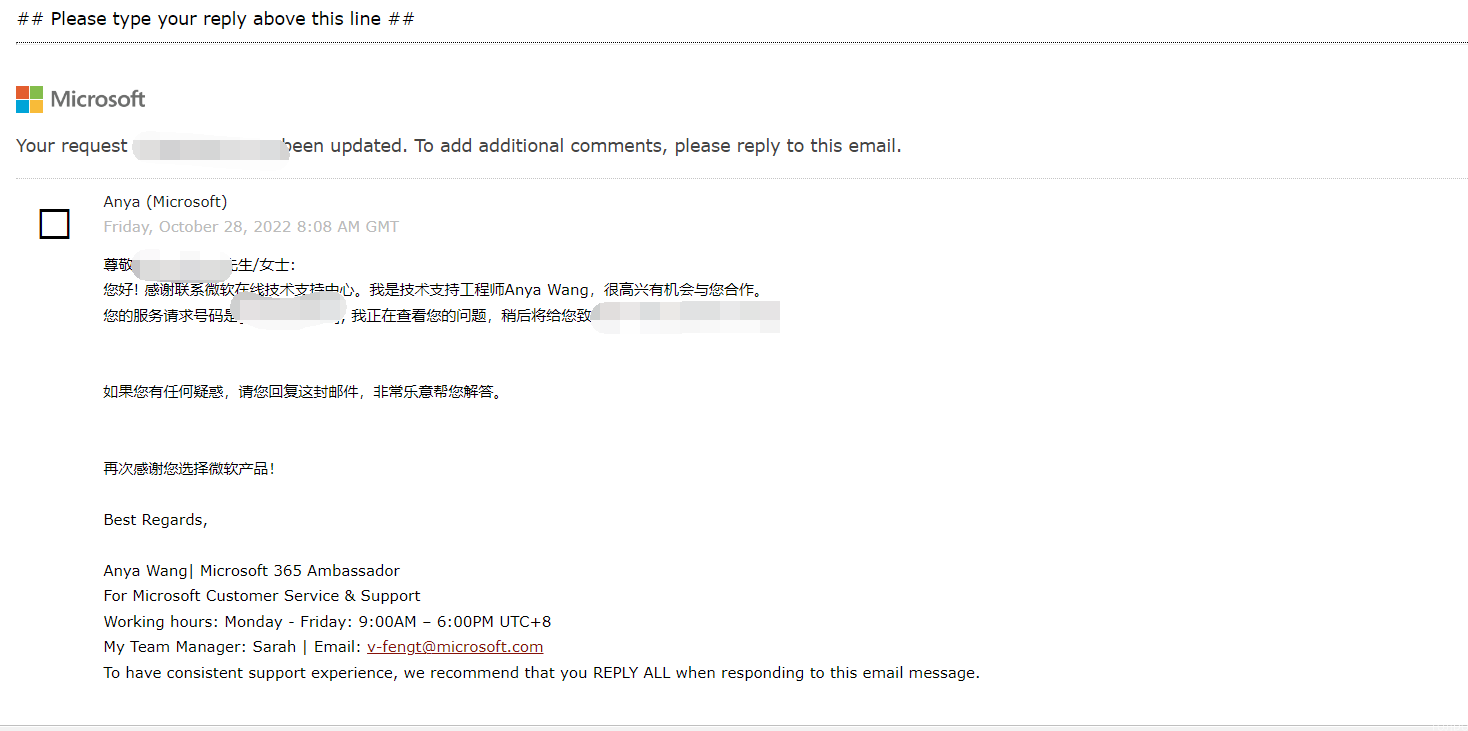Click the sender name Anya (Microsoft)

tap(165, 202)
